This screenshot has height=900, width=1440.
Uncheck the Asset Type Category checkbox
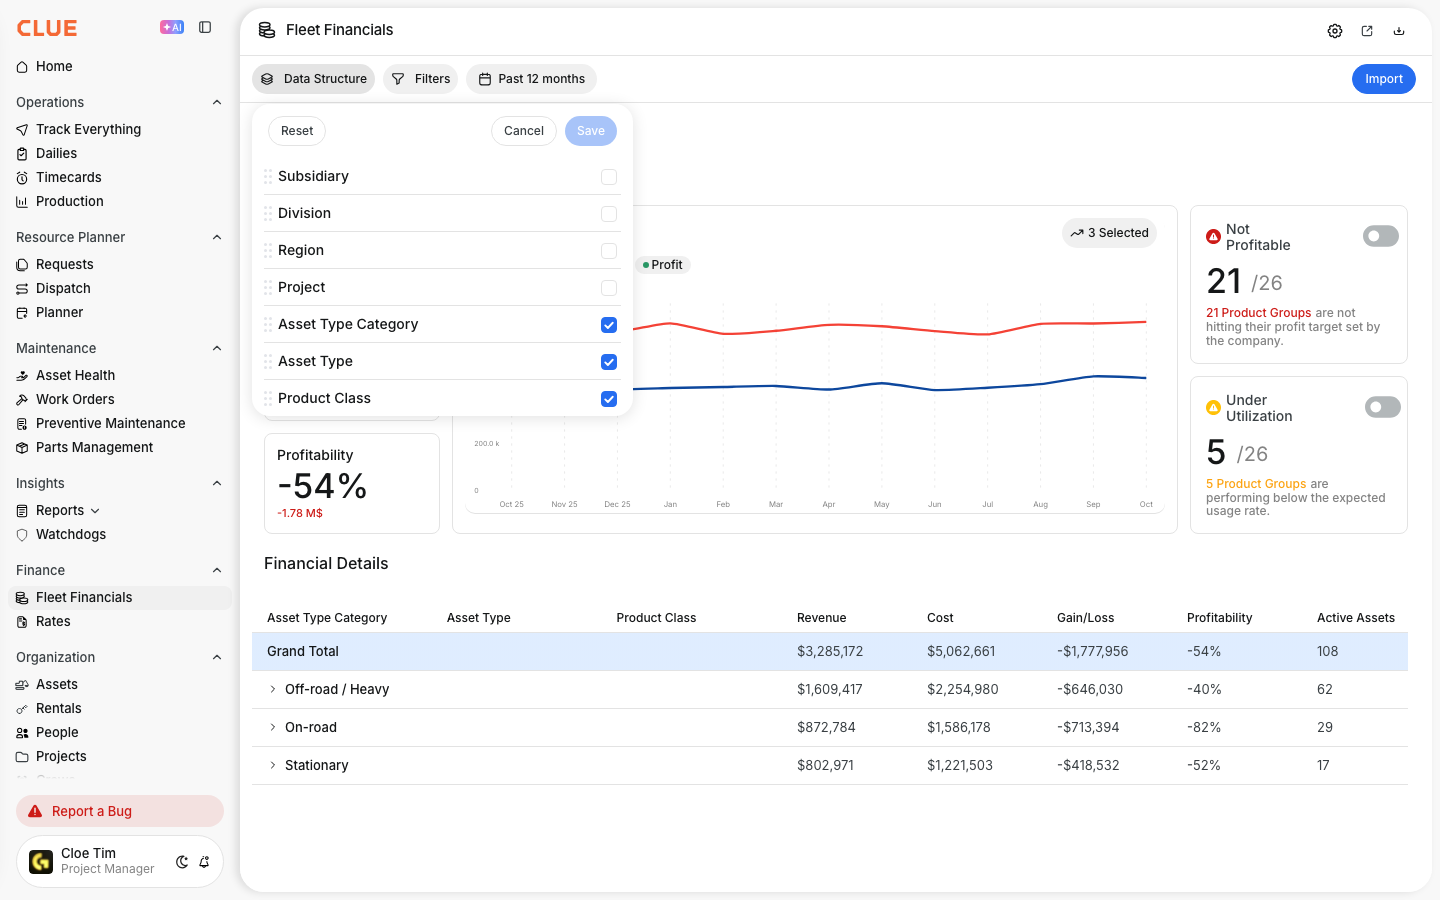coord(609,325)
